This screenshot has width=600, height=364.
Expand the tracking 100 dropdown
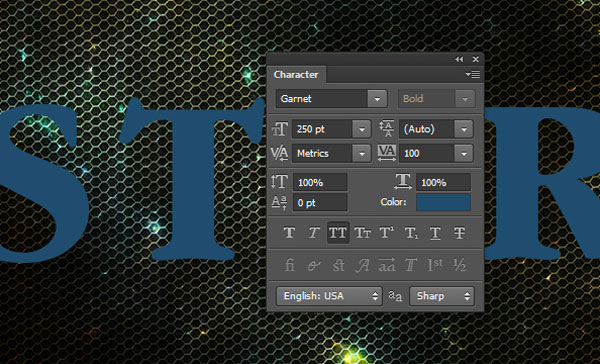tap(464, 153)
